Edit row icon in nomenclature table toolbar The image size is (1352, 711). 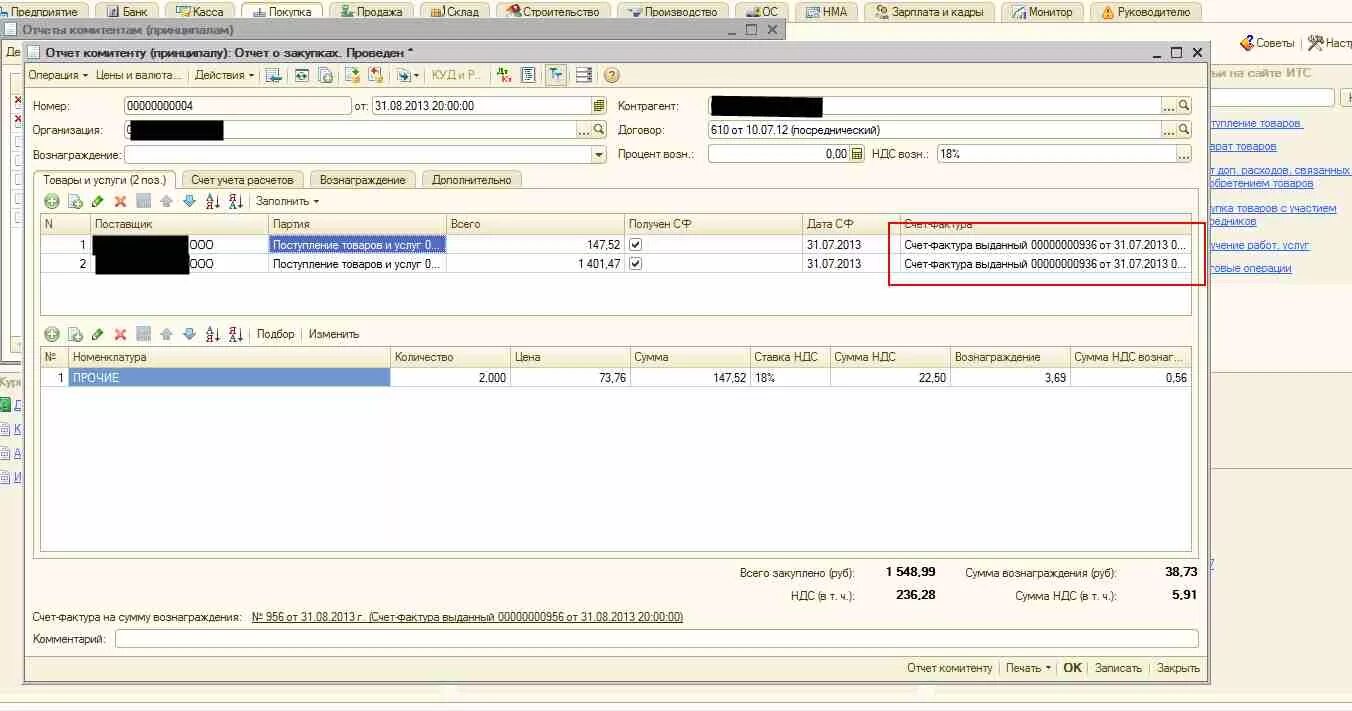97,334
